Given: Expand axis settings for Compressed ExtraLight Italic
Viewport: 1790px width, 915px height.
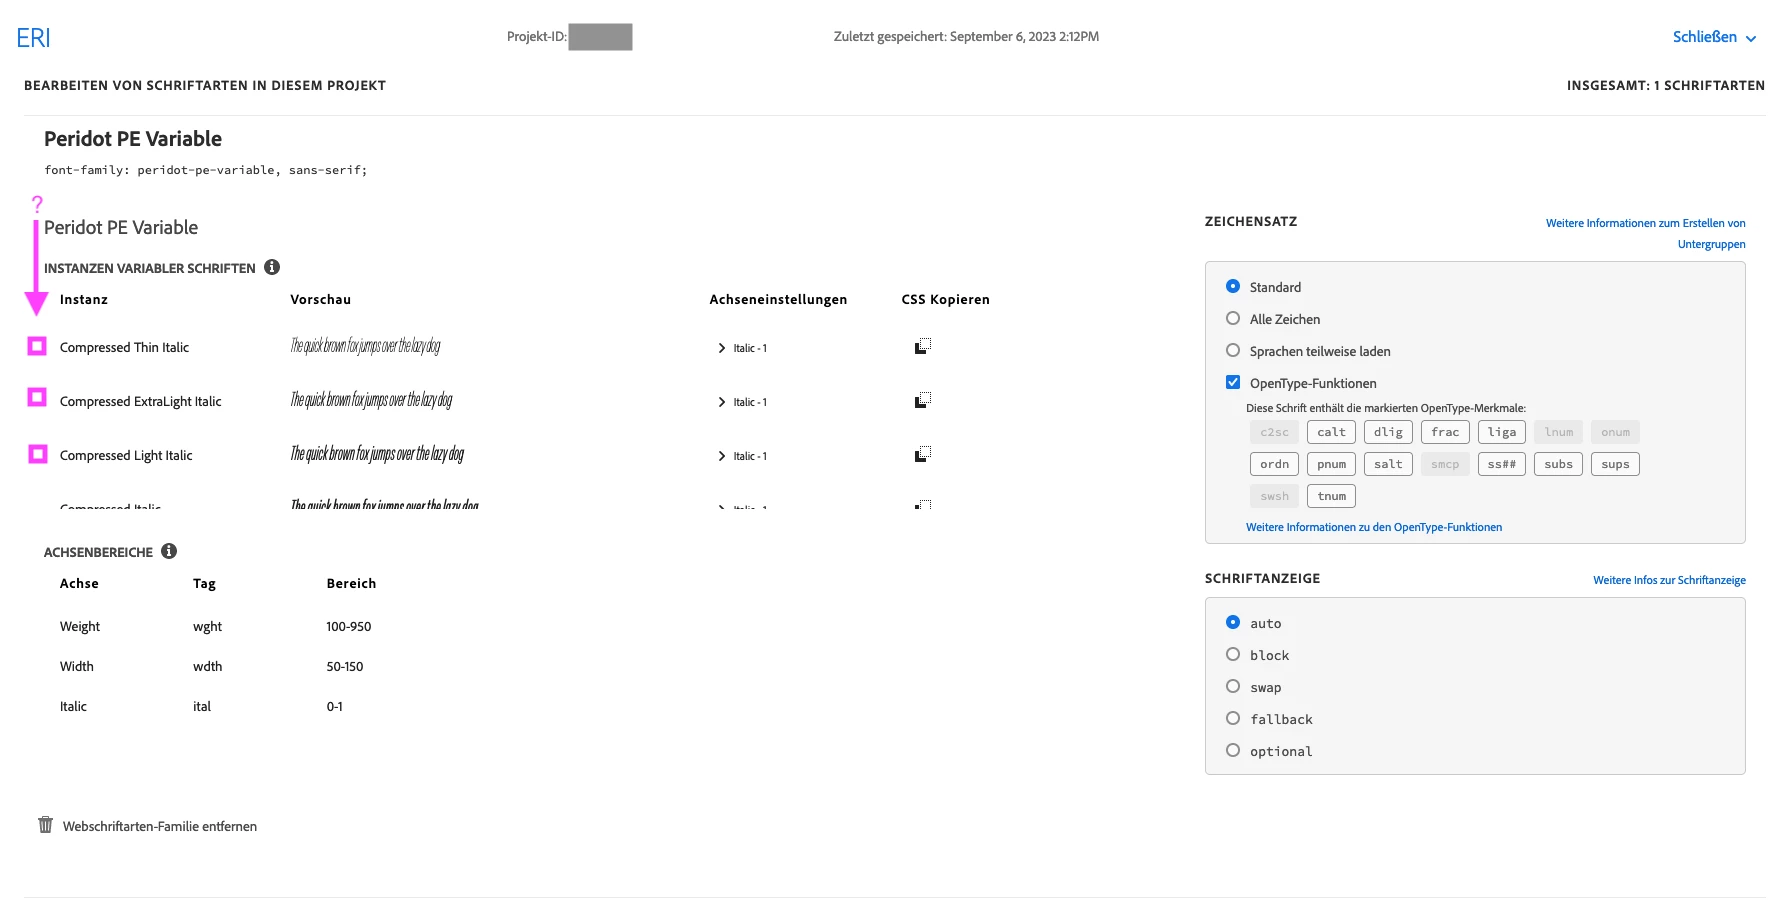Looking at the screenshot, I should (x=722, y=402).
